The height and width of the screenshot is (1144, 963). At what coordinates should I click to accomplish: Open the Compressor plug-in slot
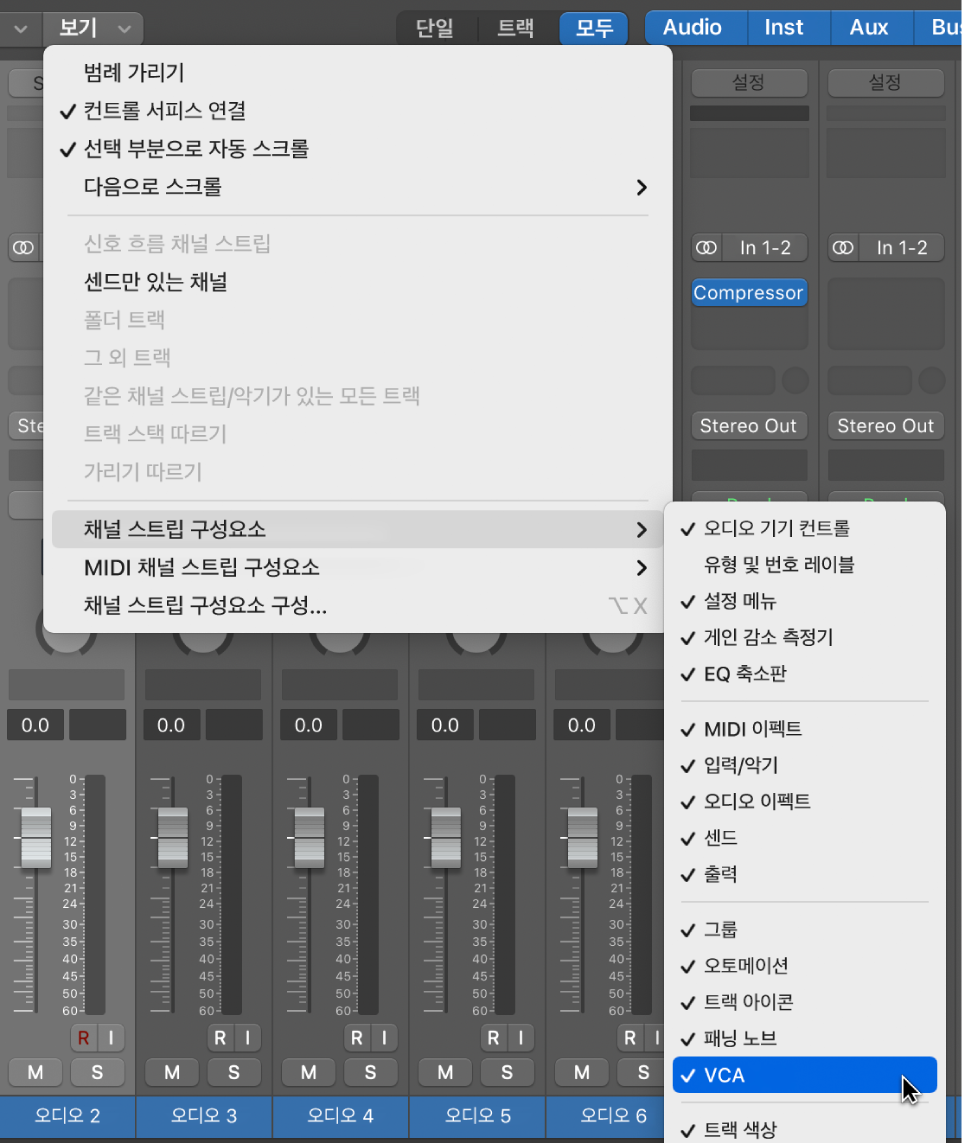(x=749, y=293)
